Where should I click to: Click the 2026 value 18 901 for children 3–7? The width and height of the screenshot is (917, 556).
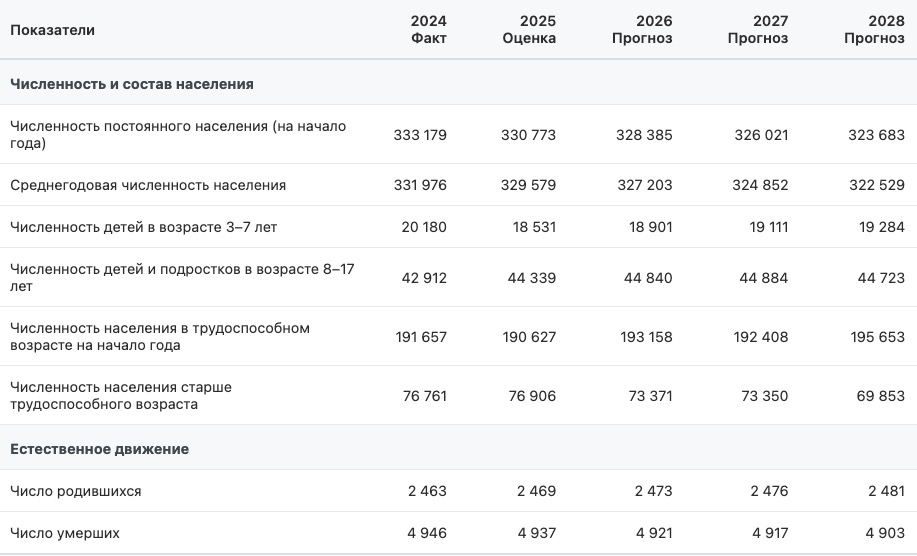[x=648, y=227]
